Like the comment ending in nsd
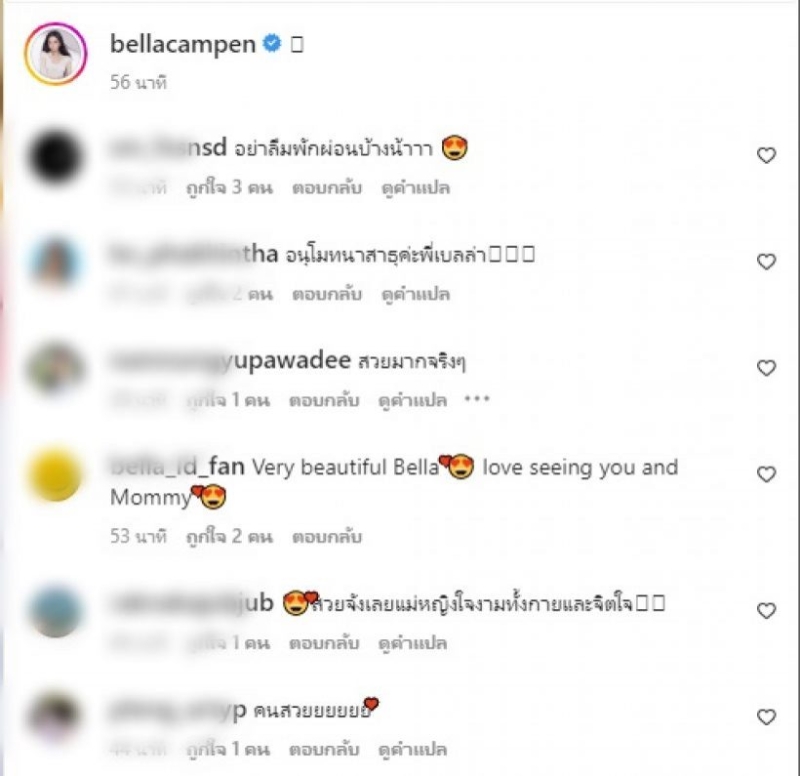 coord(766,155)
